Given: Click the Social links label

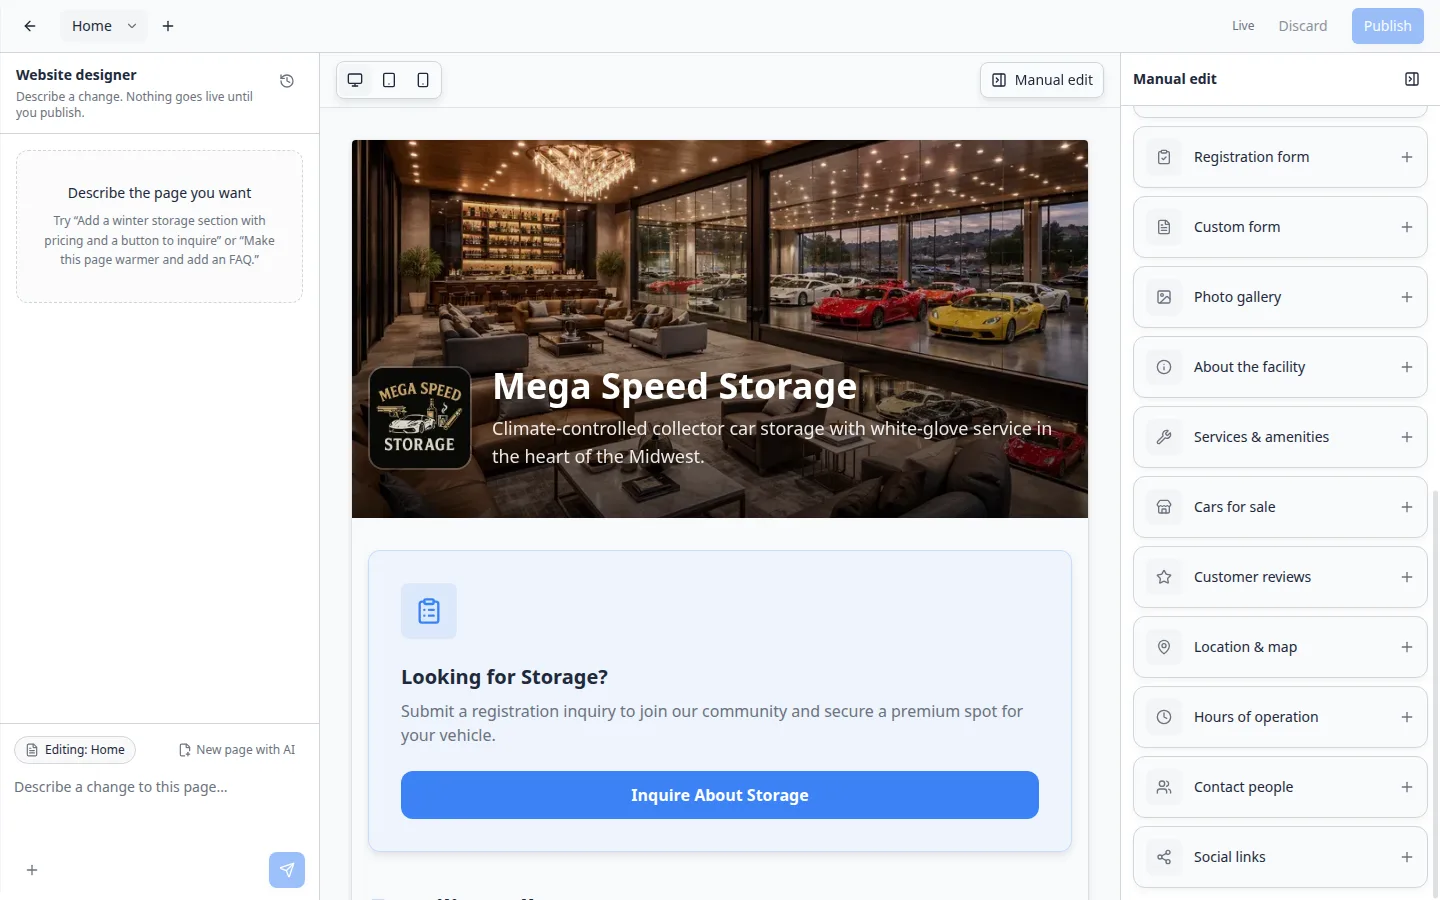Looking at the screenshot, I should [1230, 857].
